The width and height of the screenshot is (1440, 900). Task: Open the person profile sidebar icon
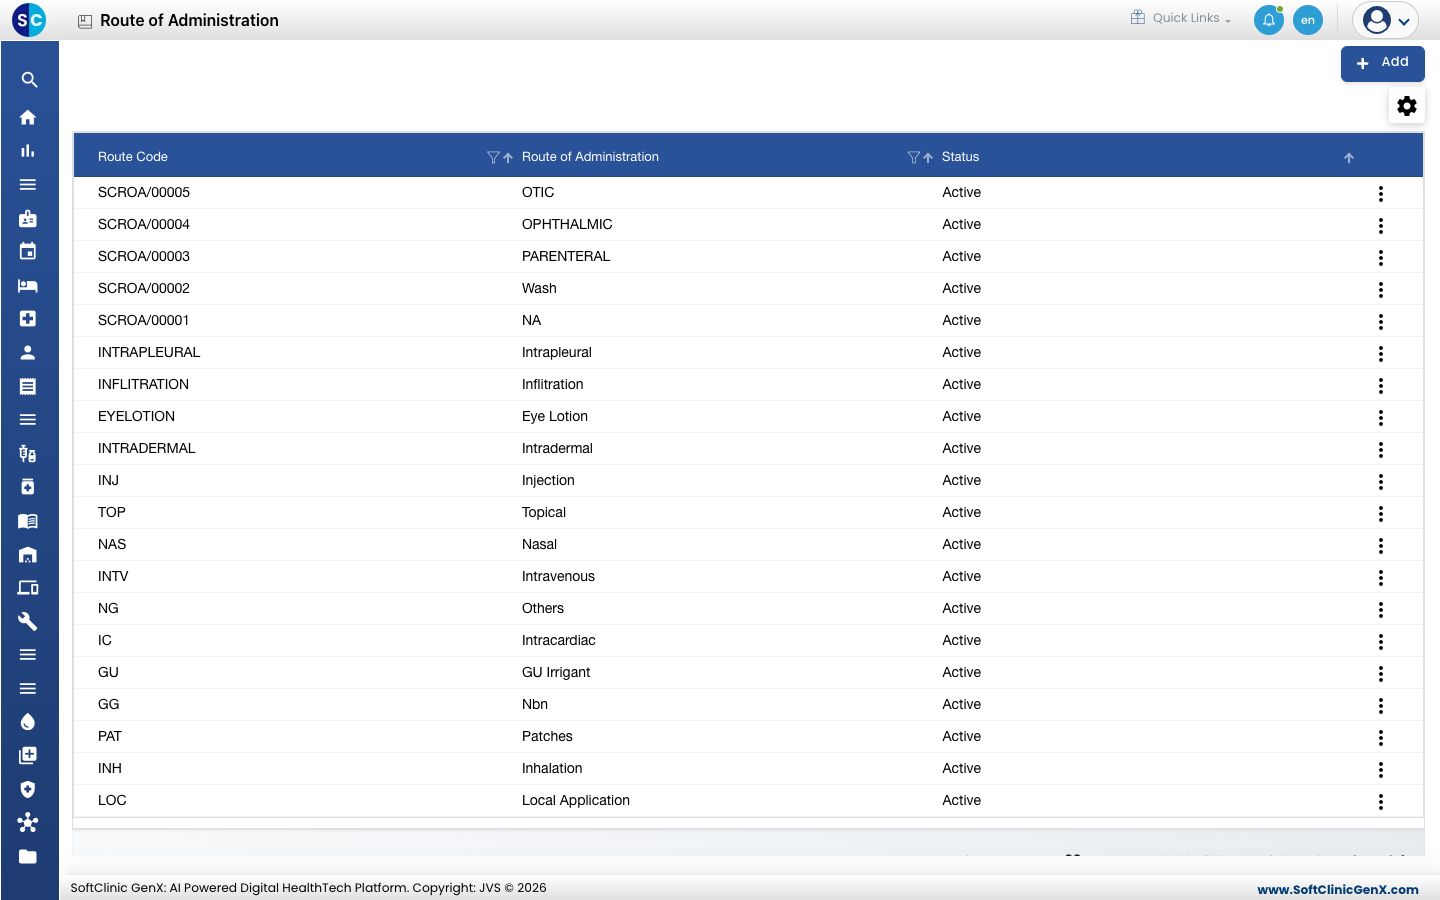(28, 352)
